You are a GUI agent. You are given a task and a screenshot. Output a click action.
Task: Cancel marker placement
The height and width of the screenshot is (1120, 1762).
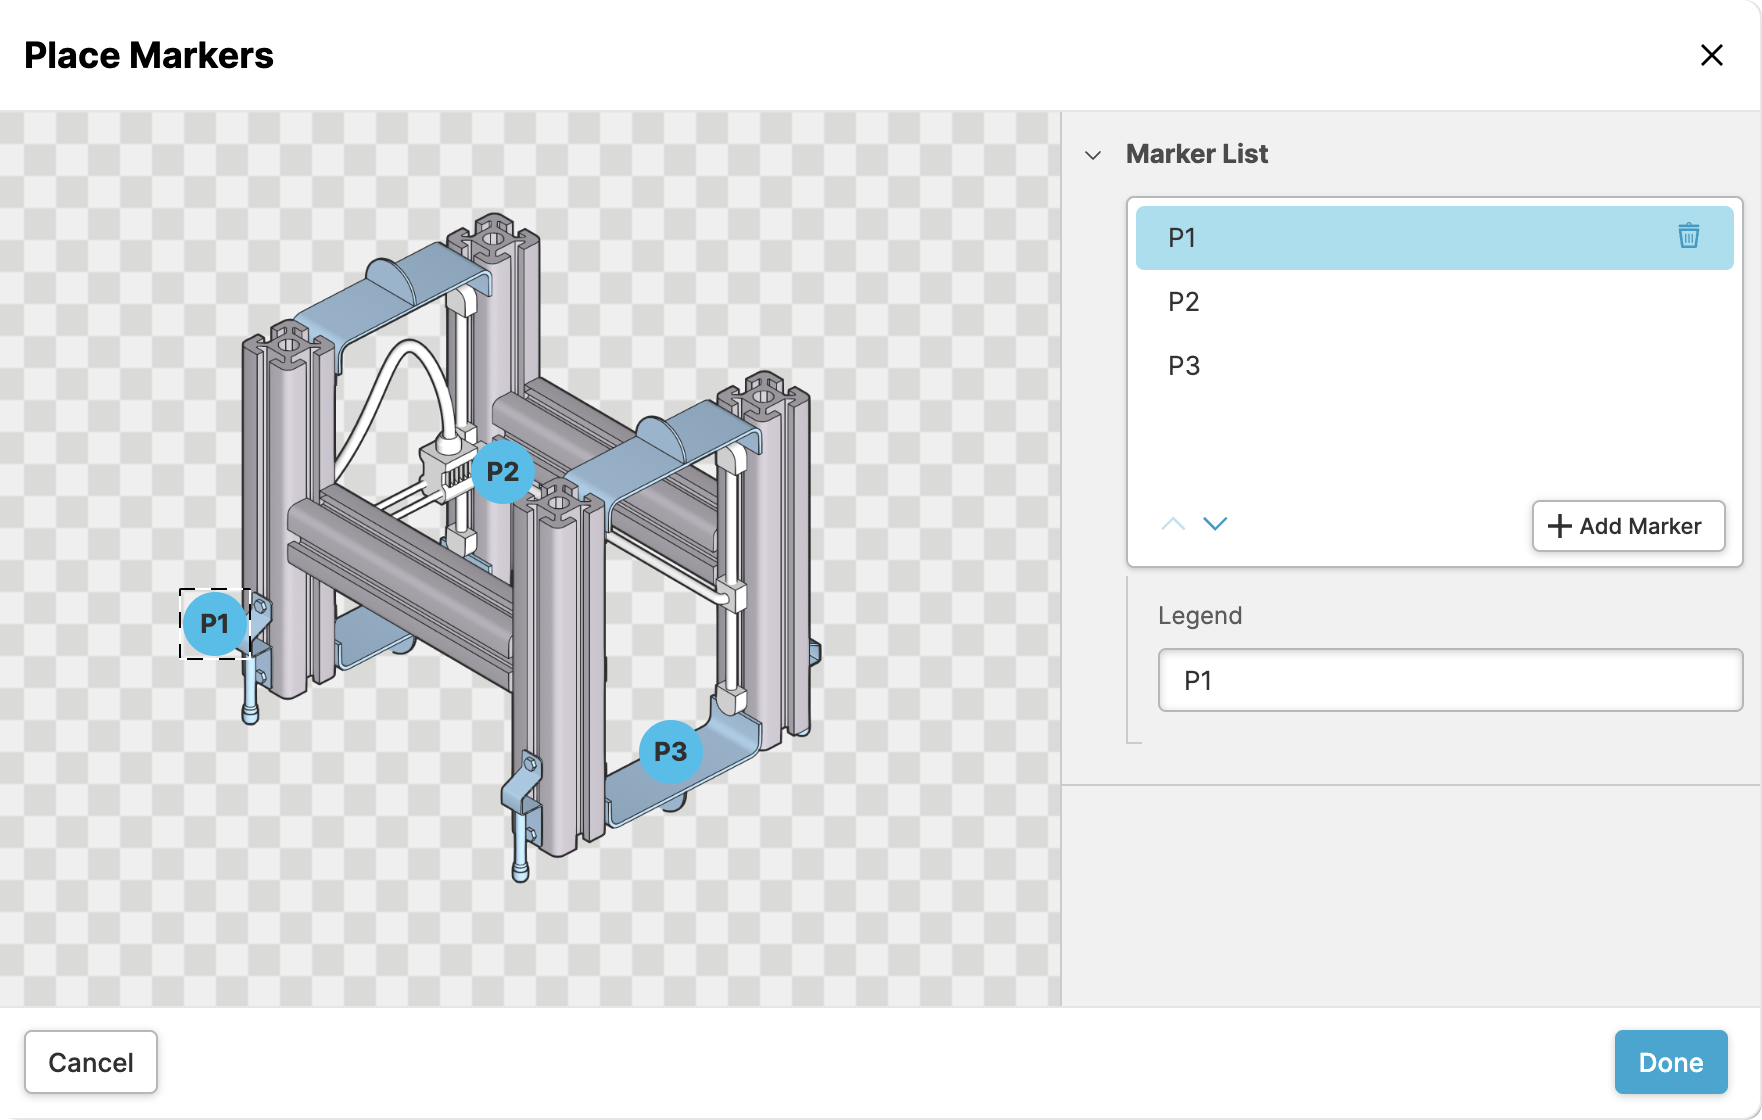coord(91,1062)
